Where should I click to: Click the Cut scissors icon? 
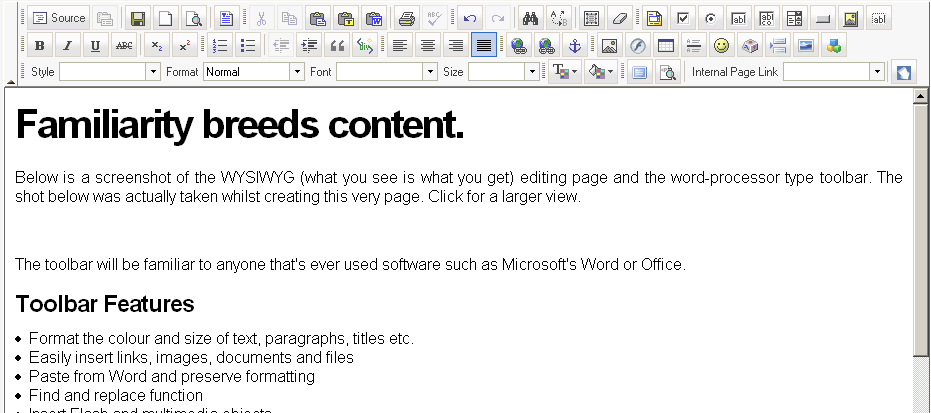pyautogui.click(x=261, y=18)
